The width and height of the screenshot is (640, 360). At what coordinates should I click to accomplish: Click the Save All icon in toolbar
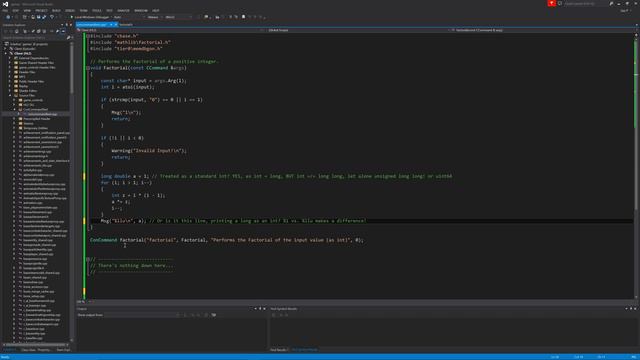tap(44, 17)
